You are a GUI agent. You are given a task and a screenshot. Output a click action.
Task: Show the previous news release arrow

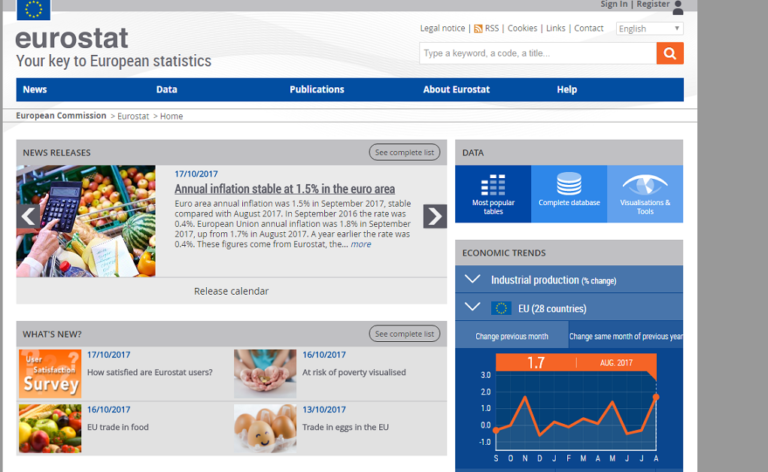point(28,216)
